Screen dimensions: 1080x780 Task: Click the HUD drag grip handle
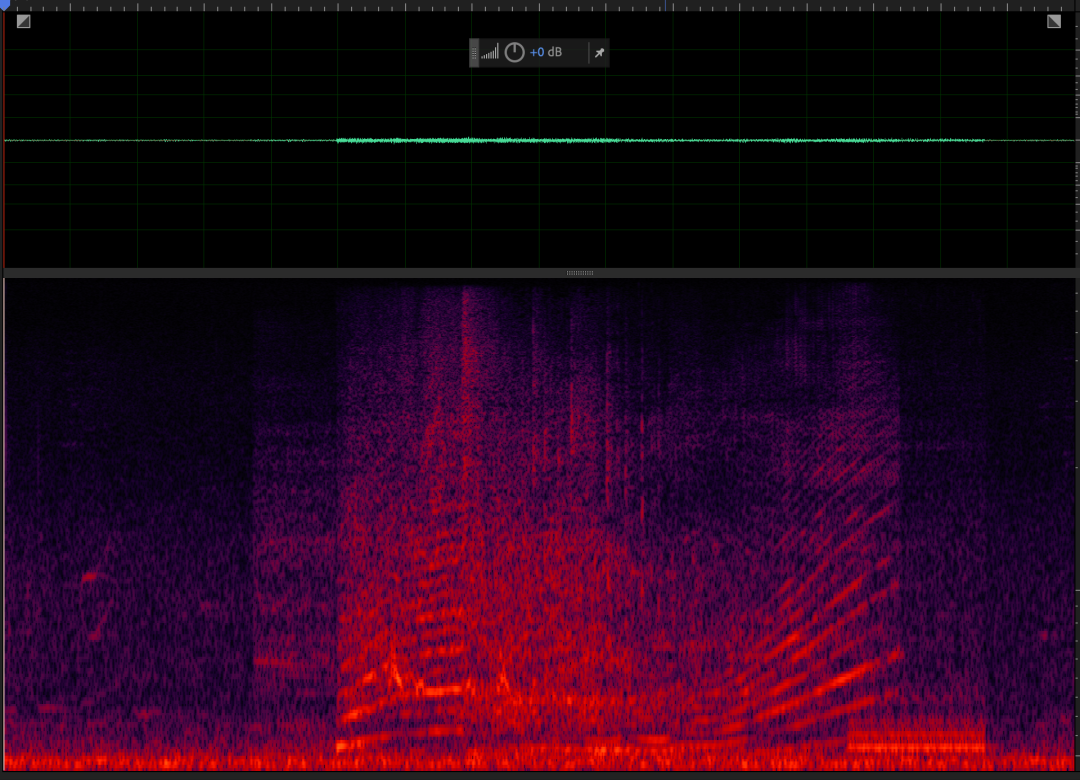474,52
